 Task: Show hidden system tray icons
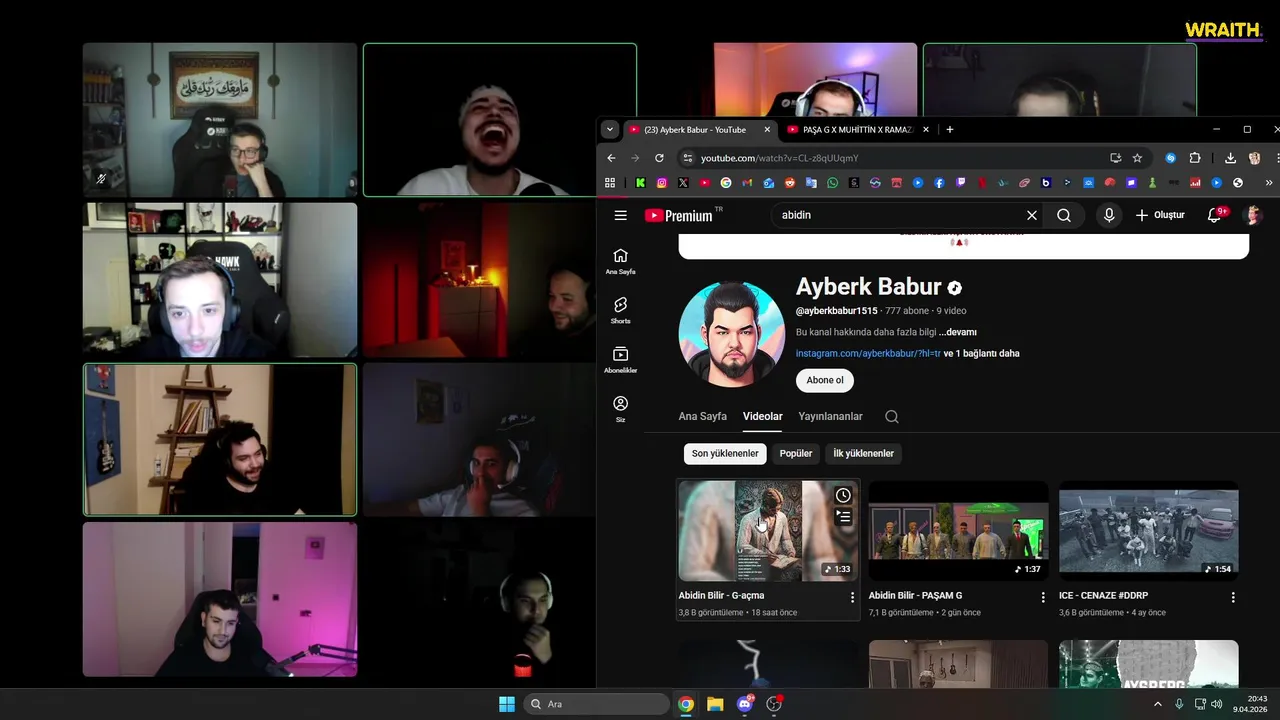1158,704
